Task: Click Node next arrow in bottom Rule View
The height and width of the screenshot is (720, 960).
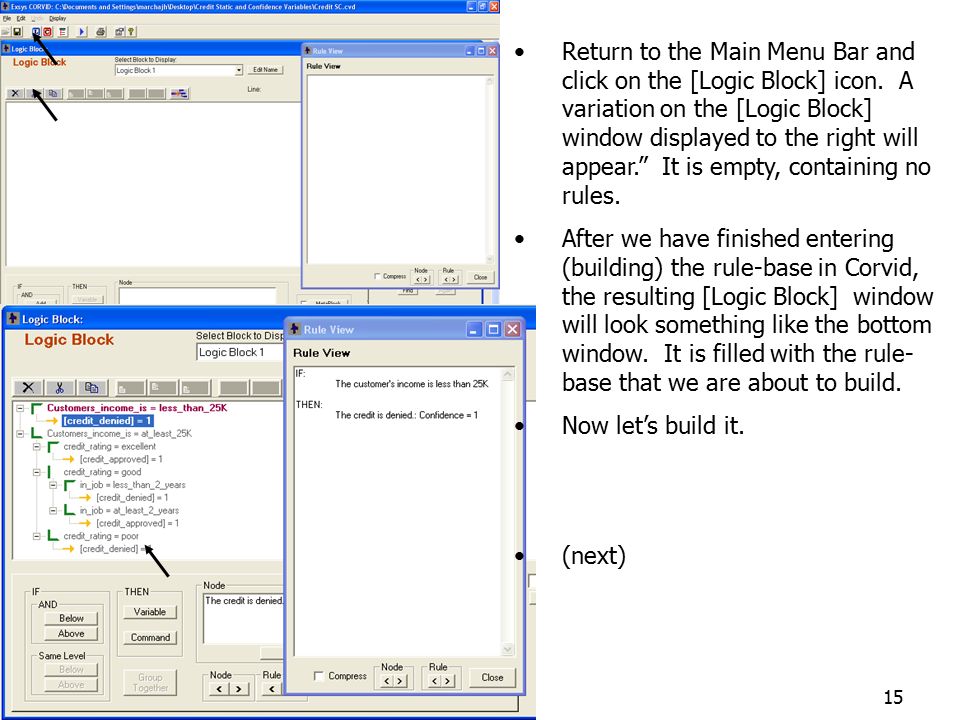Action: [399, 681]
